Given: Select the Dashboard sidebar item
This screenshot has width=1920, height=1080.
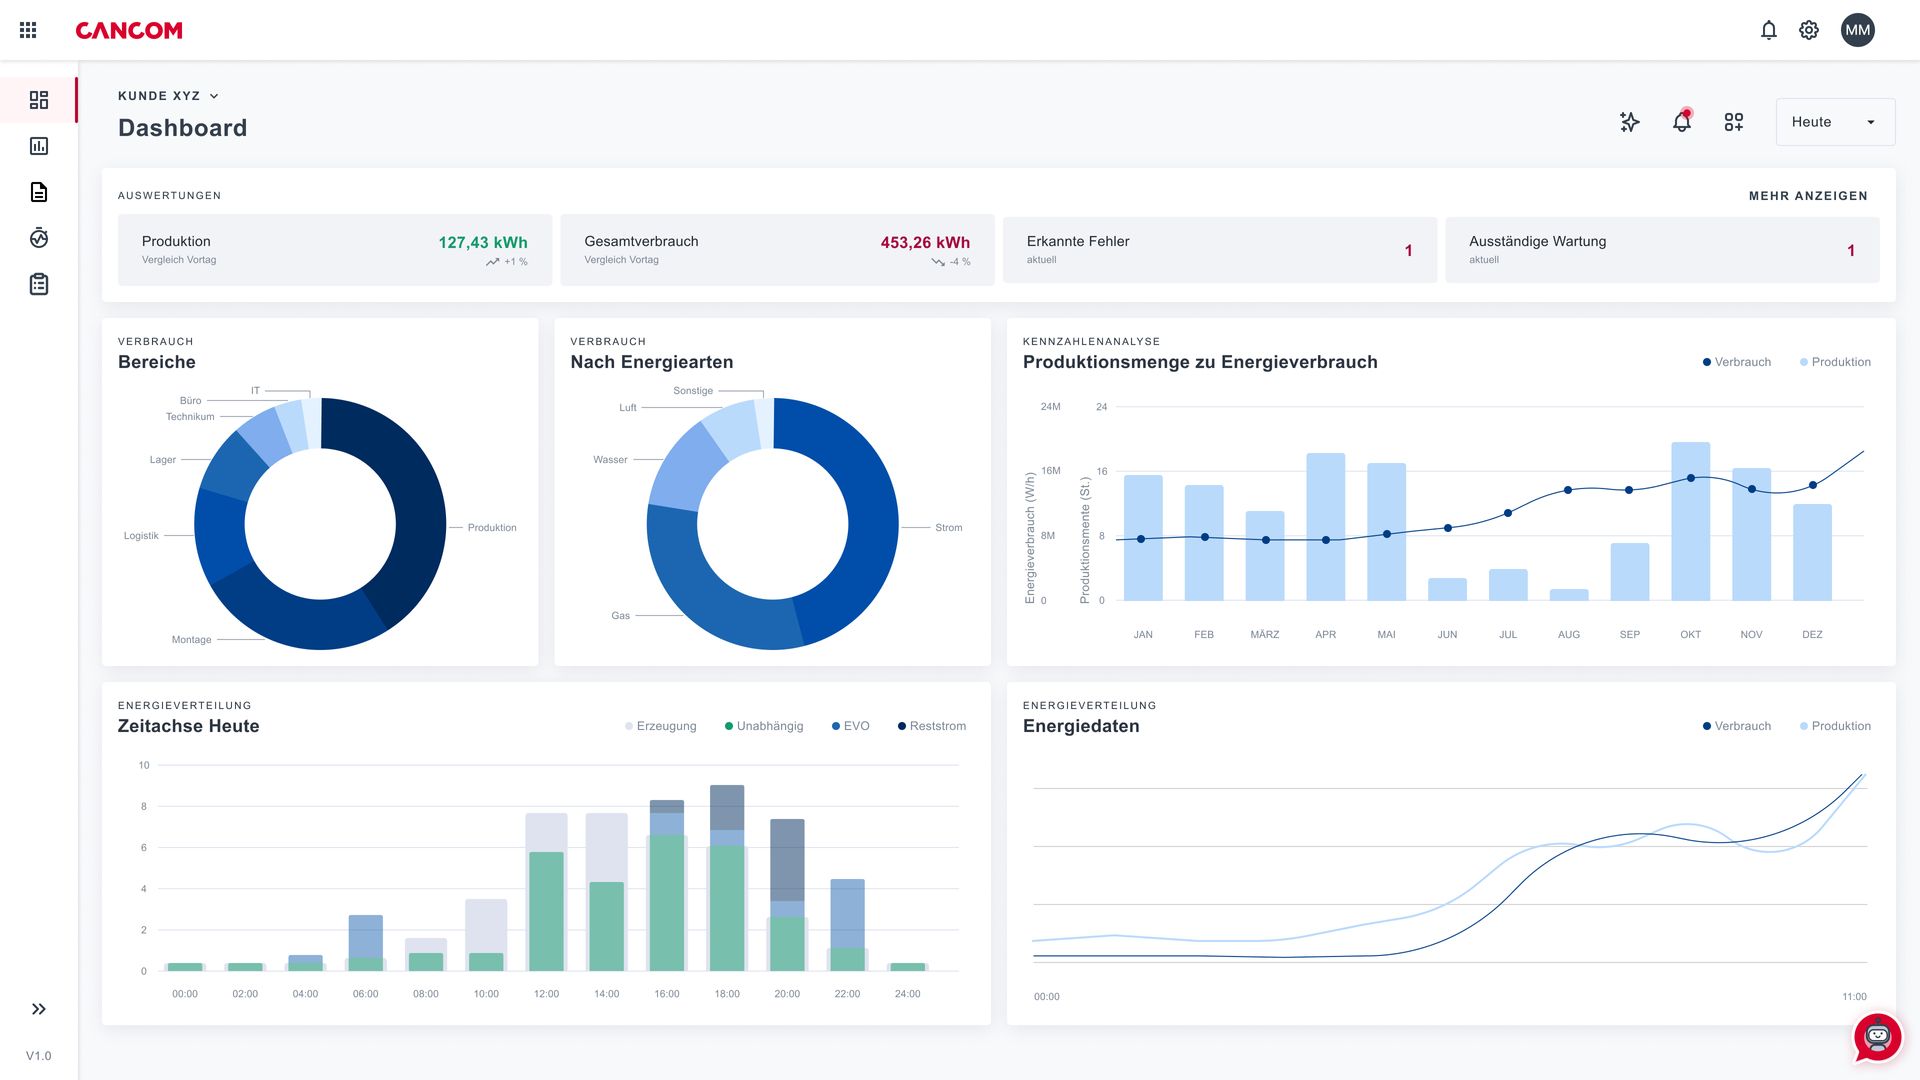Looking at the screenshot, I should point(39,100).
